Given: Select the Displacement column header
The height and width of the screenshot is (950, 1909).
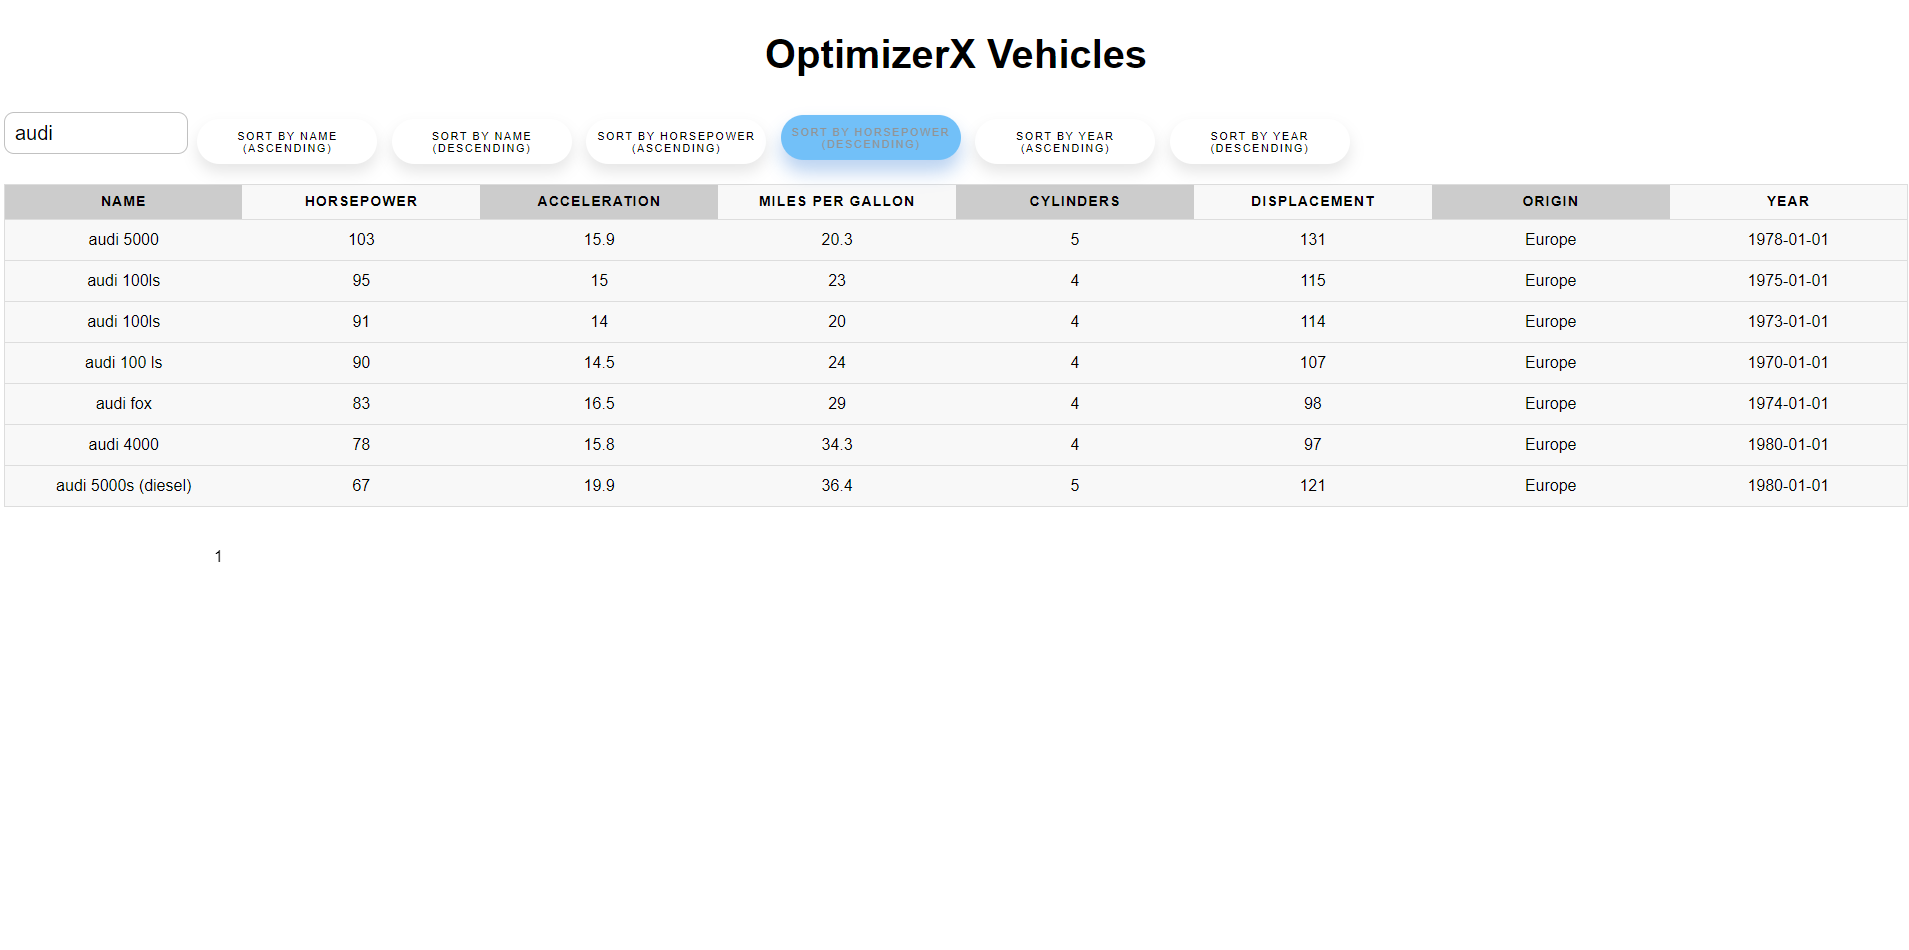Looking at the screenshot, I should tap(1312, 201).
